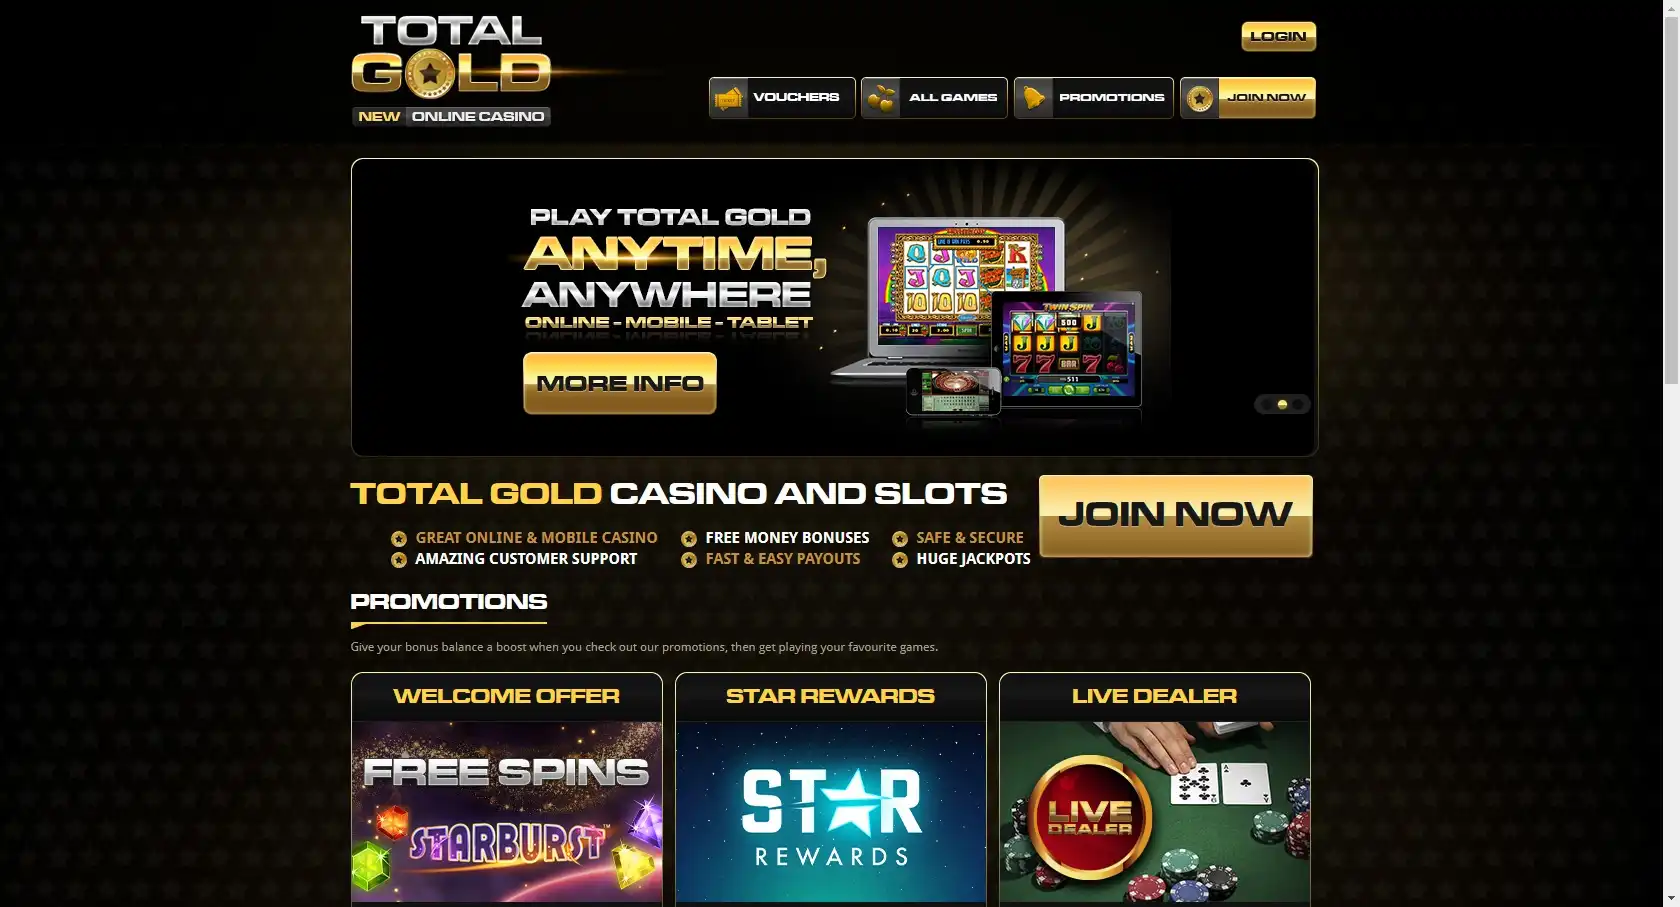Screen dimensions: 1680x907
Task: Select the first carousel slide dot
Action: (x=1267, y=404)
